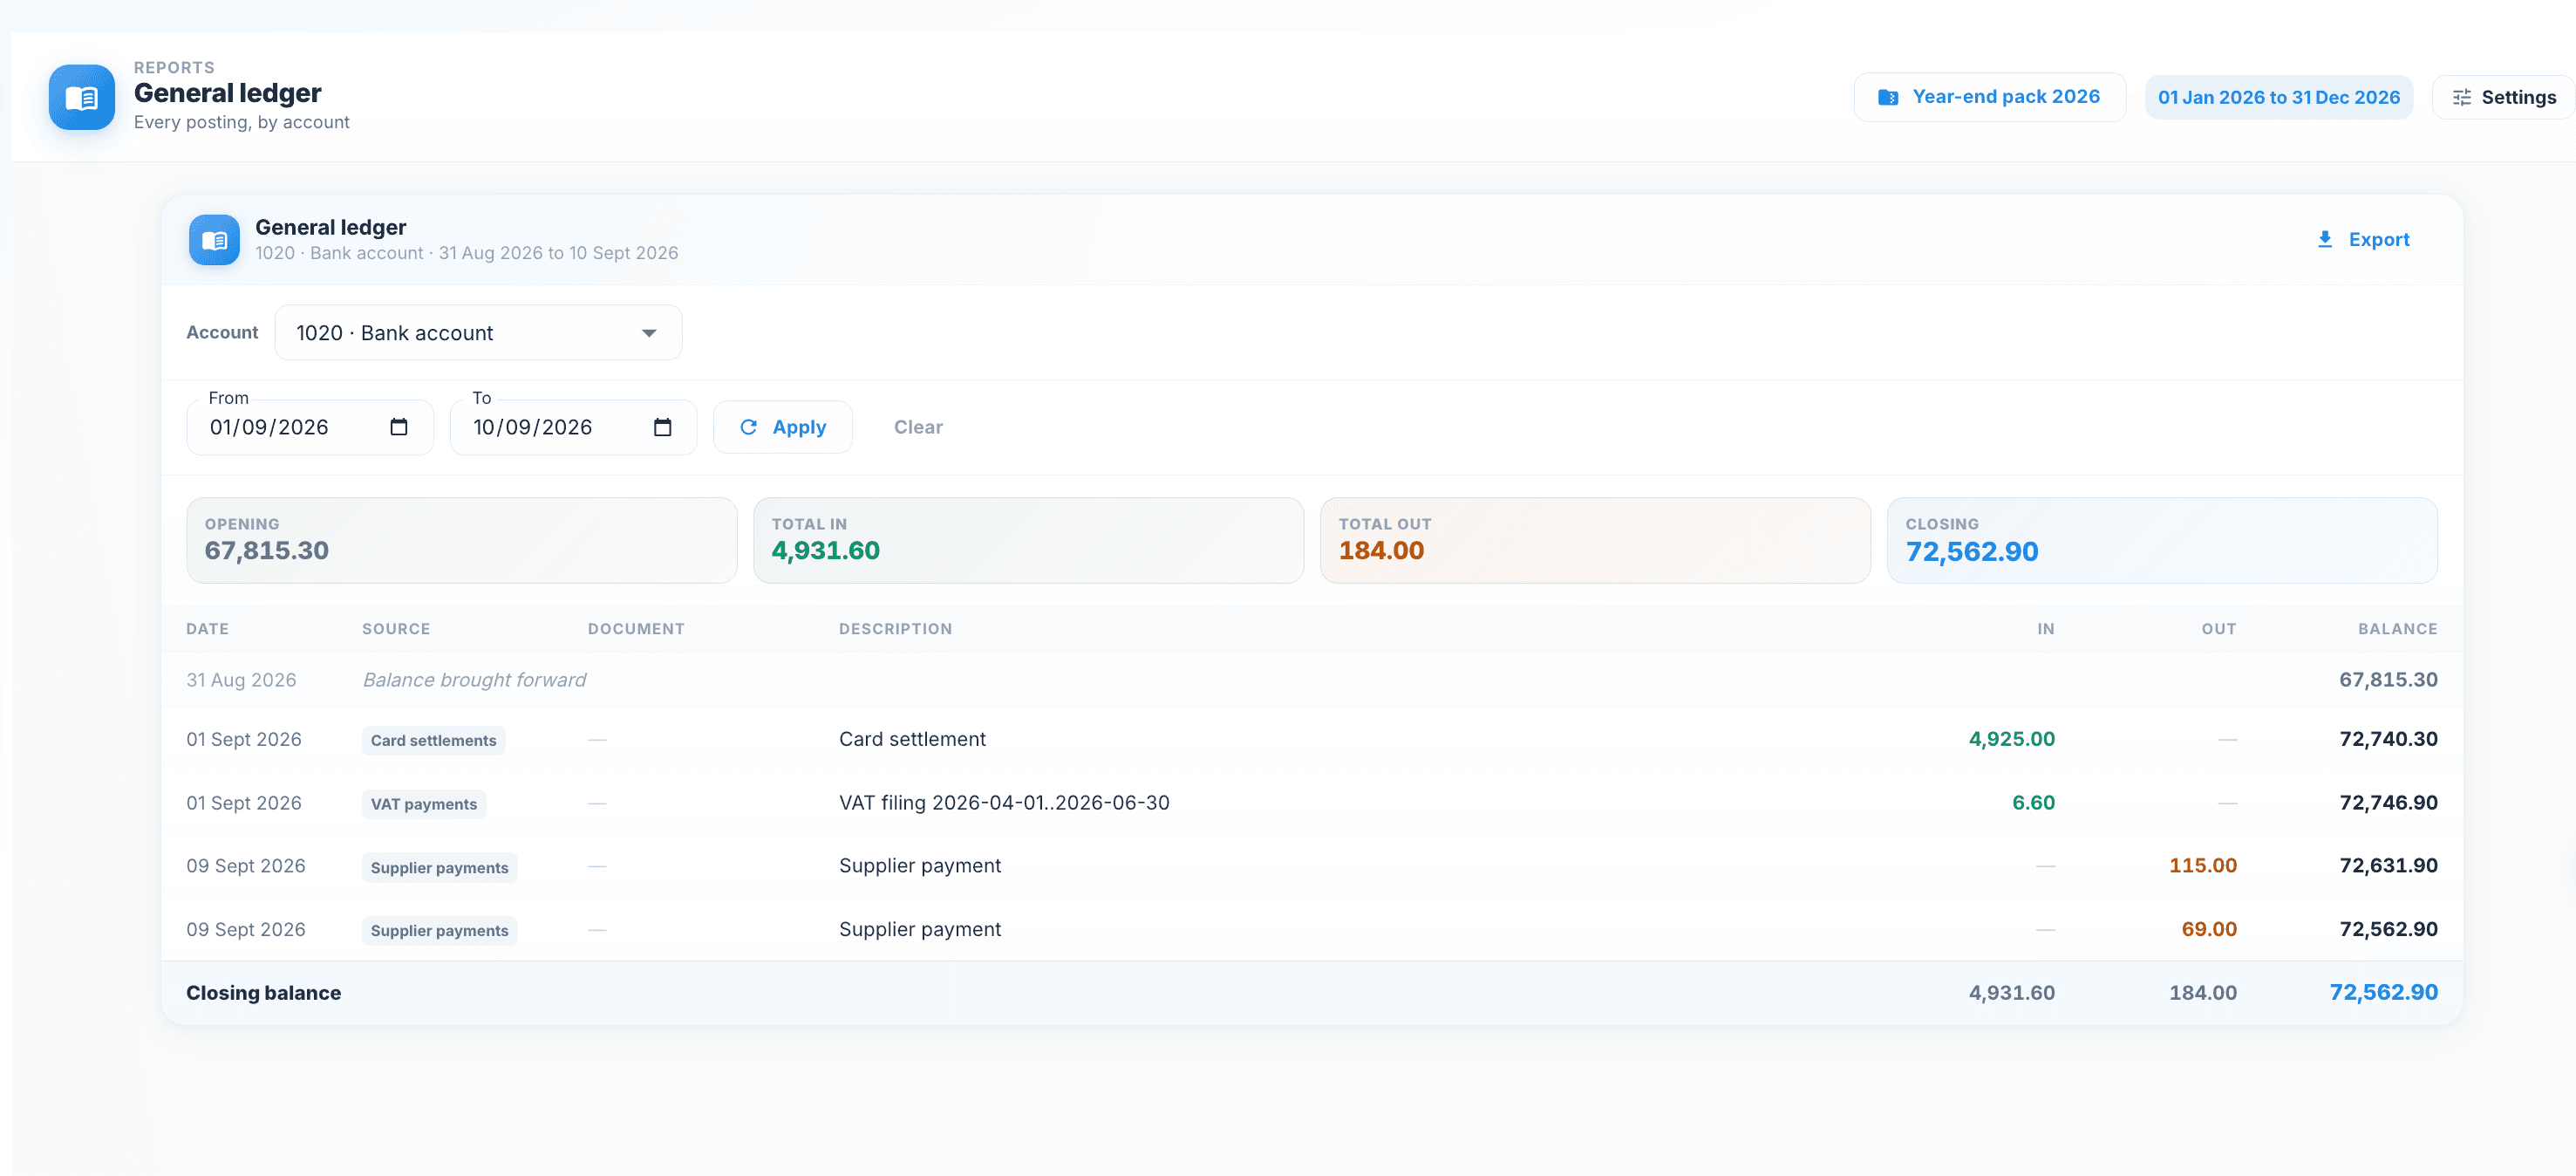
Task: Click the 115.00 outgoing amount
Action: tap(2202, 866)
